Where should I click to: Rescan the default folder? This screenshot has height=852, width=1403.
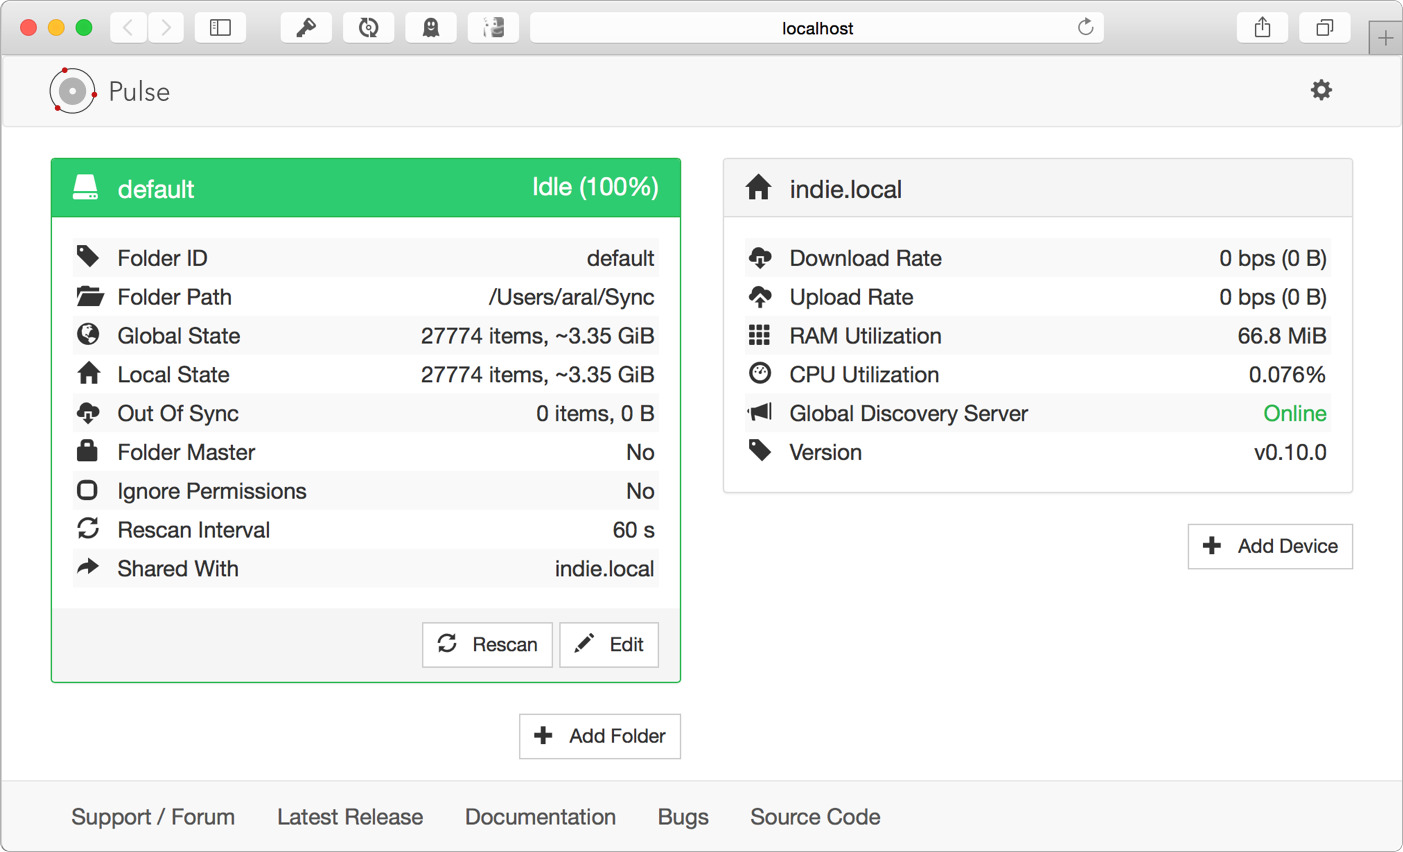tap(487, 645)
